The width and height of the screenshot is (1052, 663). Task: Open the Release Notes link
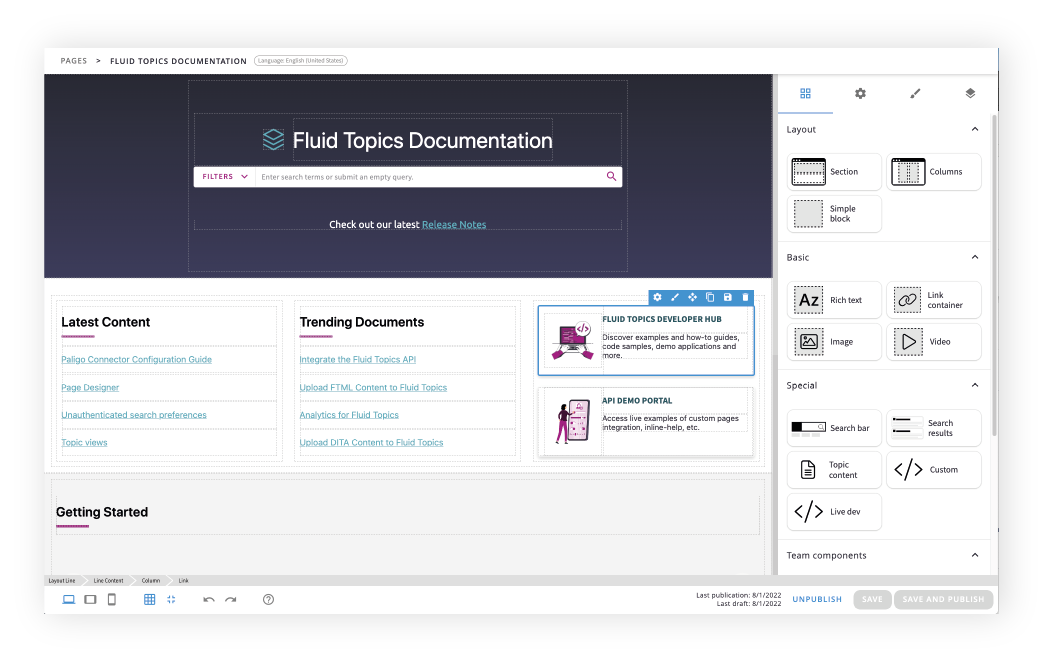(x=454, y=225)
